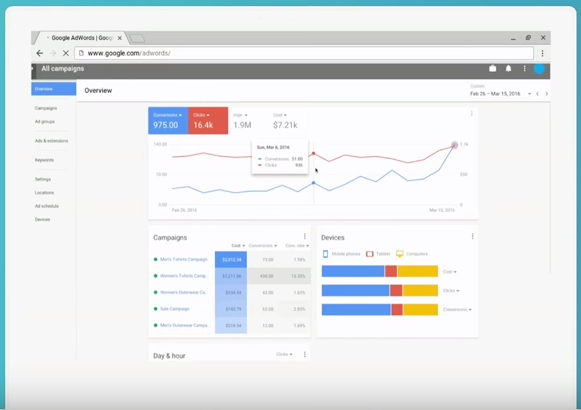Close the Google AdWords browser tab
Viewport: 581px width, 410px height.
click(120, 38)
